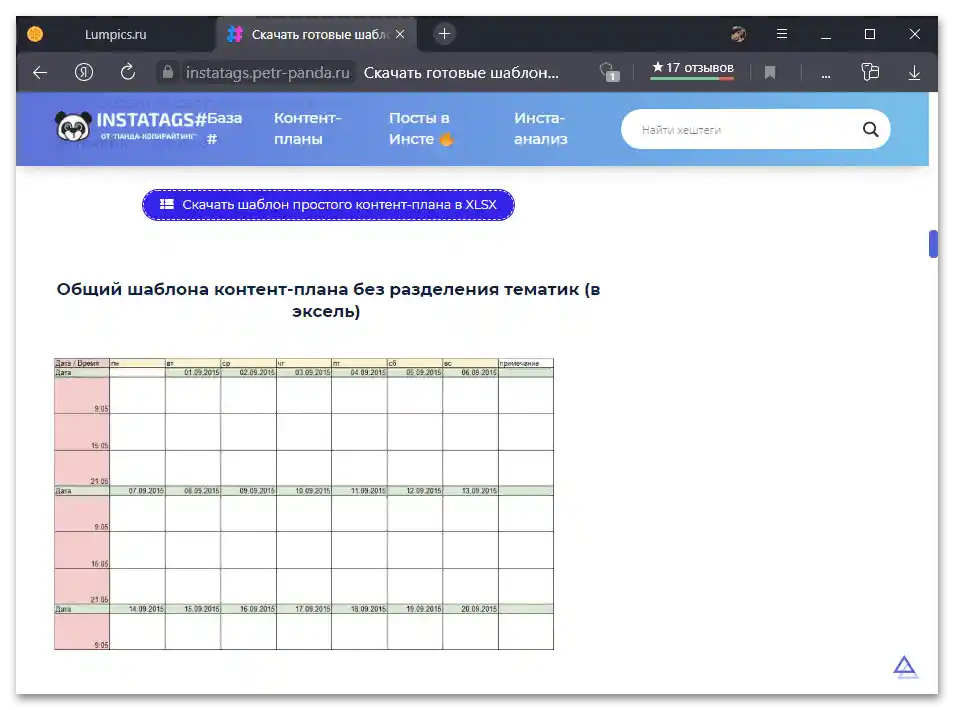Image resolution: width=954 pixels, height=710 pixels.
Task: Open the Посты в Инсте menu item
Action: (x=420, y=128)
